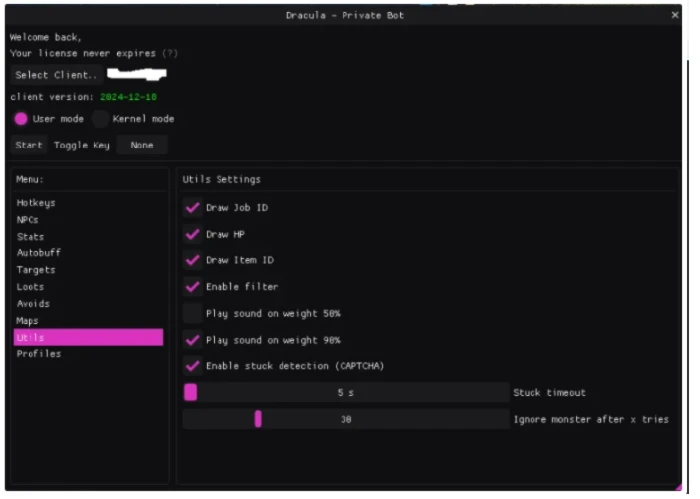
Task: Open the Select Client picker
Action: click(x=56, y=75)
